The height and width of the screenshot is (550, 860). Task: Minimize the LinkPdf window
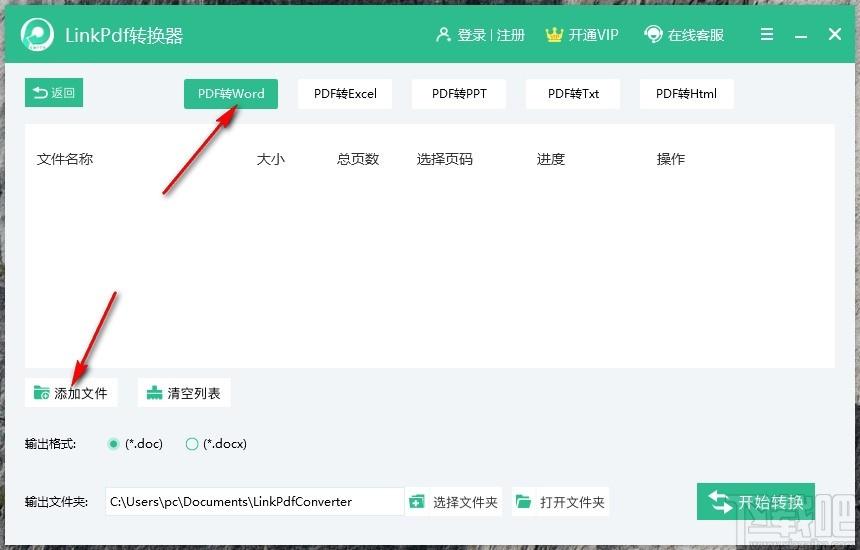coord(801,36)
